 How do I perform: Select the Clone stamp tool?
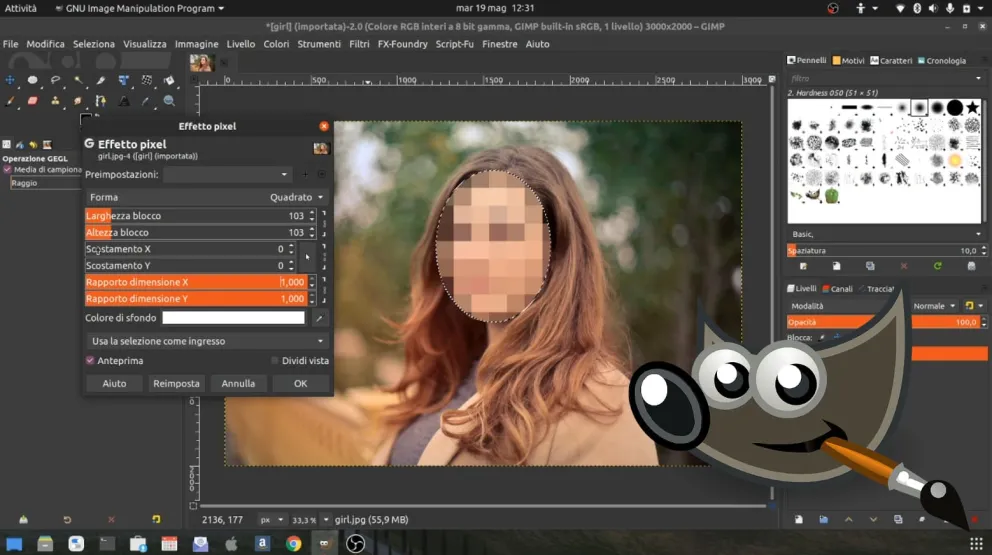(x=55, y=101)
